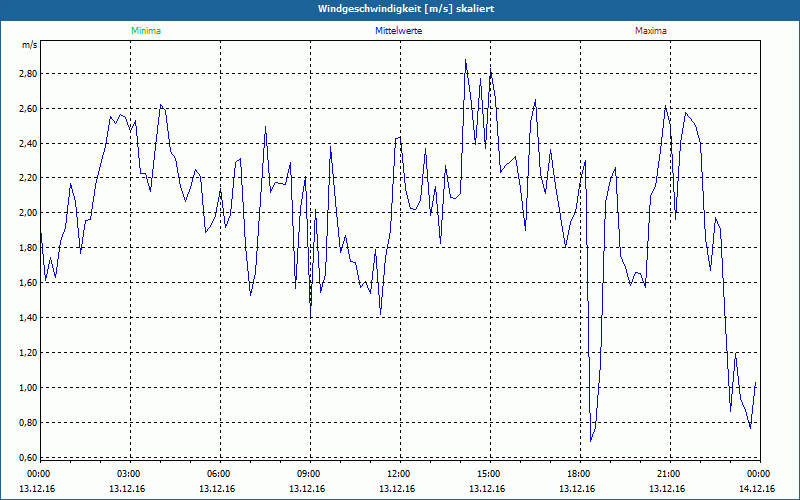Click the 13.12.16 date under 12:00
This screenshot has width=800, height=500.
click(397, 489)
